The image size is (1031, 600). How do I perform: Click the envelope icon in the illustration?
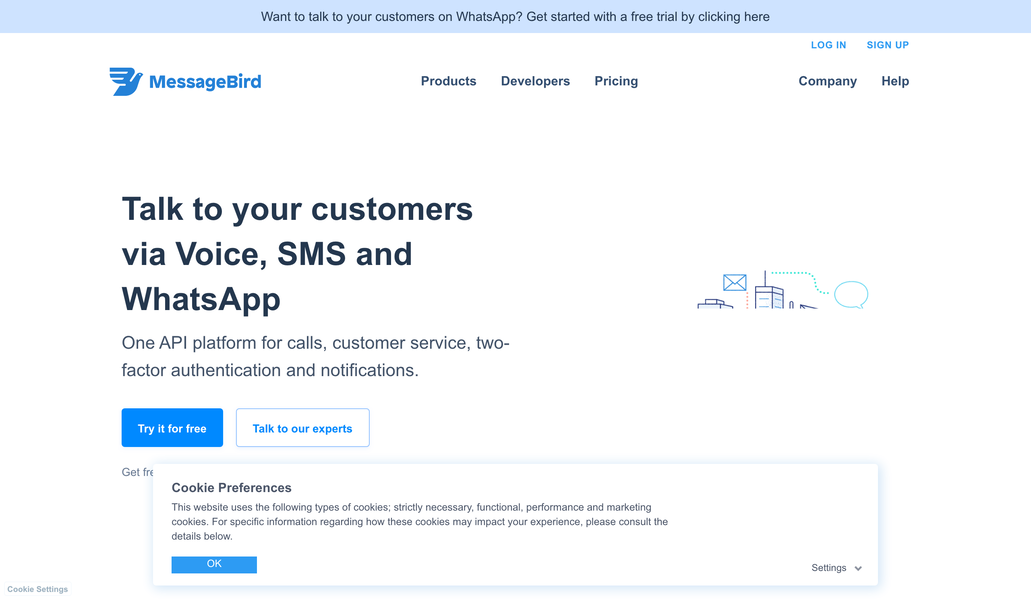pos(735,283)
